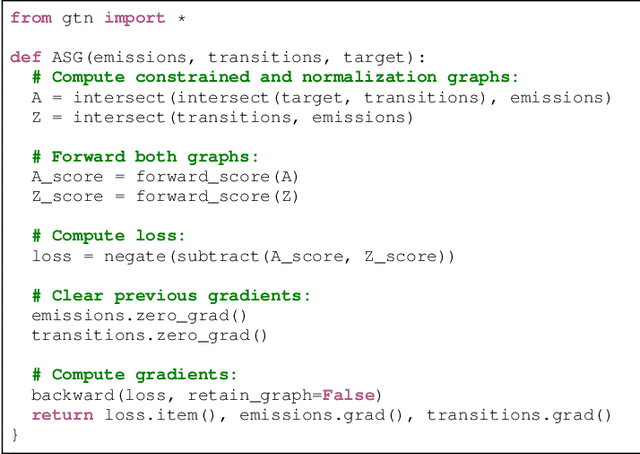Viewport: 640px width, 454px height.
Task: Click the variable Z being assigned an intersect
Action: coord(36,117)
